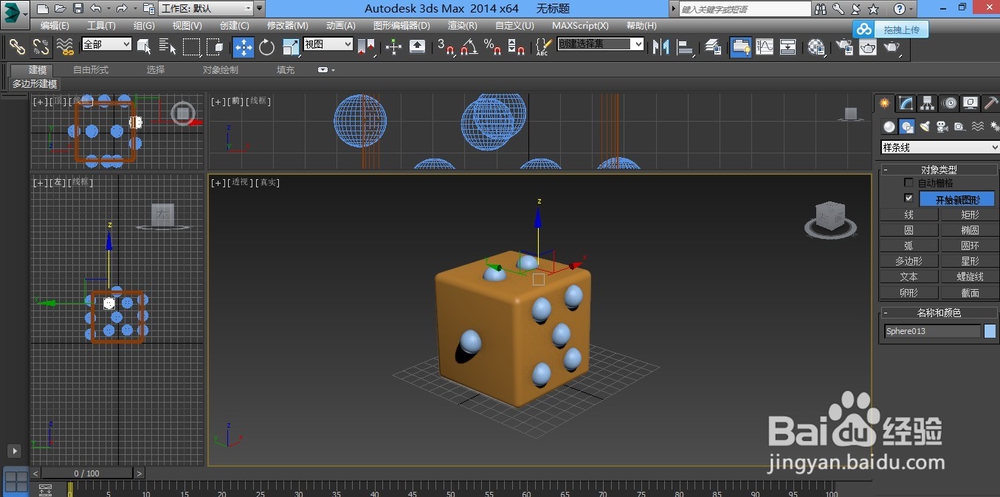Open Render Setup teapot icon
This screenshot has width=1000, height=497.
point(844,47)
